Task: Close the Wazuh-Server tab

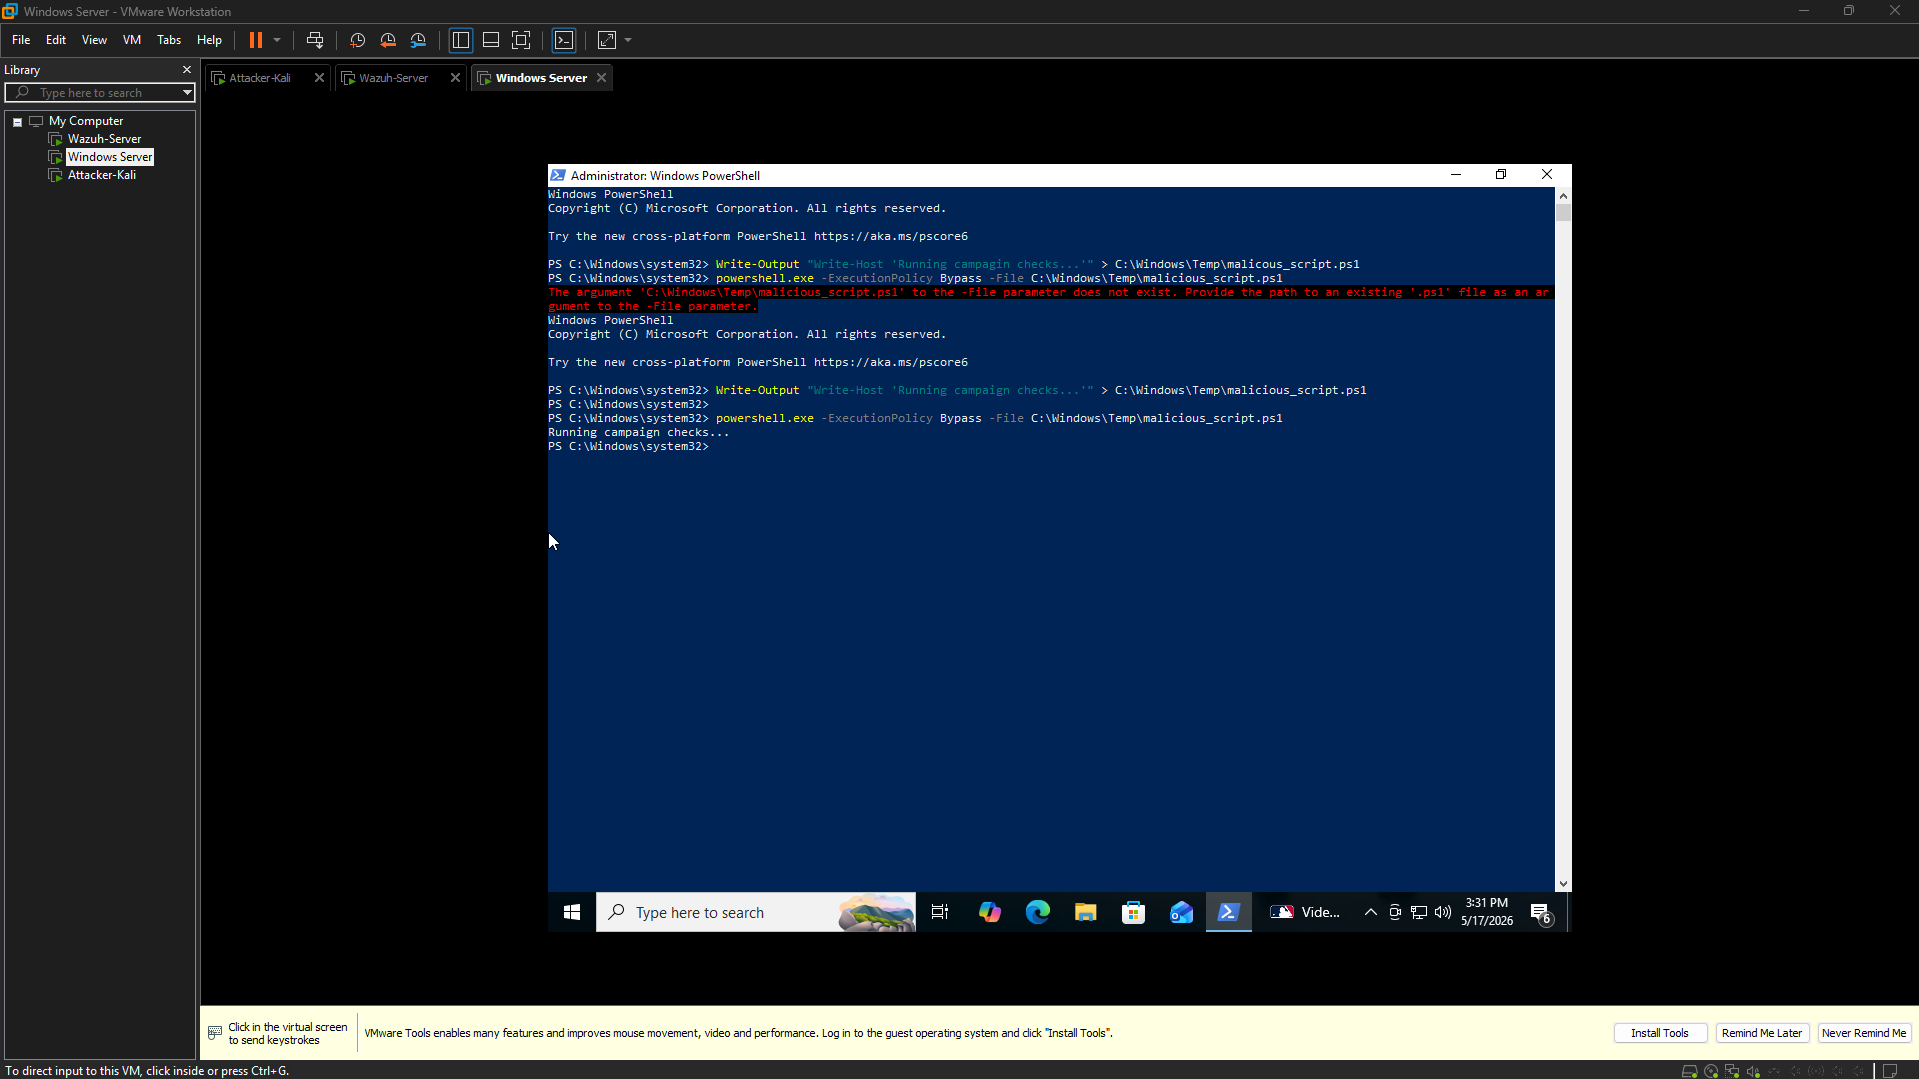Action: (x=455, y=78)
